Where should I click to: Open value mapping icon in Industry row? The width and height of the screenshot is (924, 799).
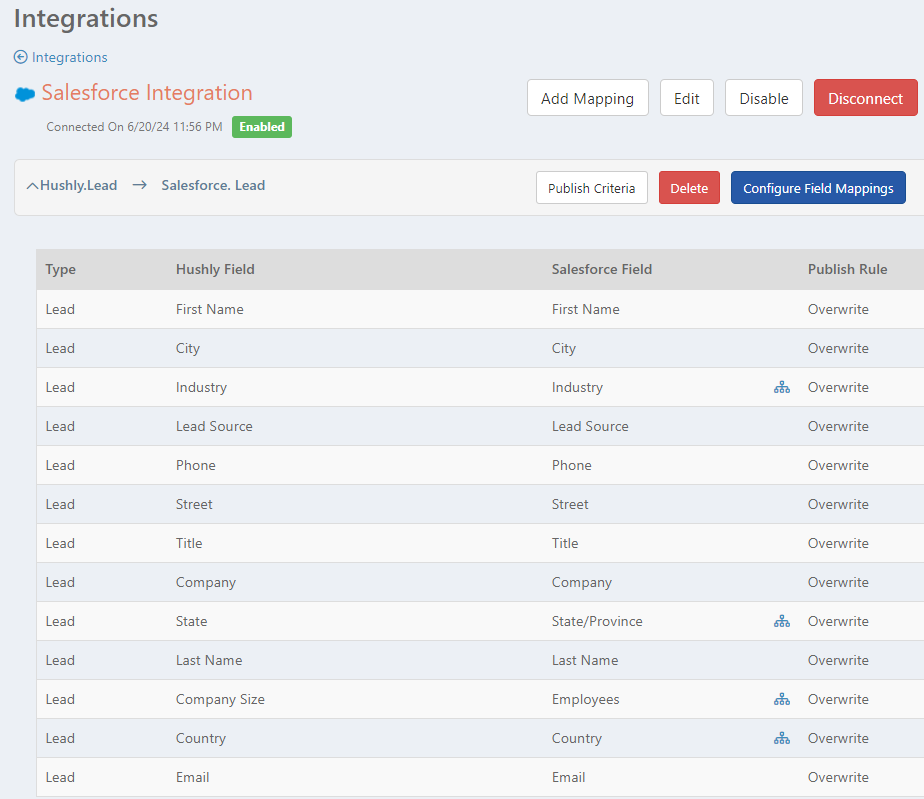[x=781, y=387]
